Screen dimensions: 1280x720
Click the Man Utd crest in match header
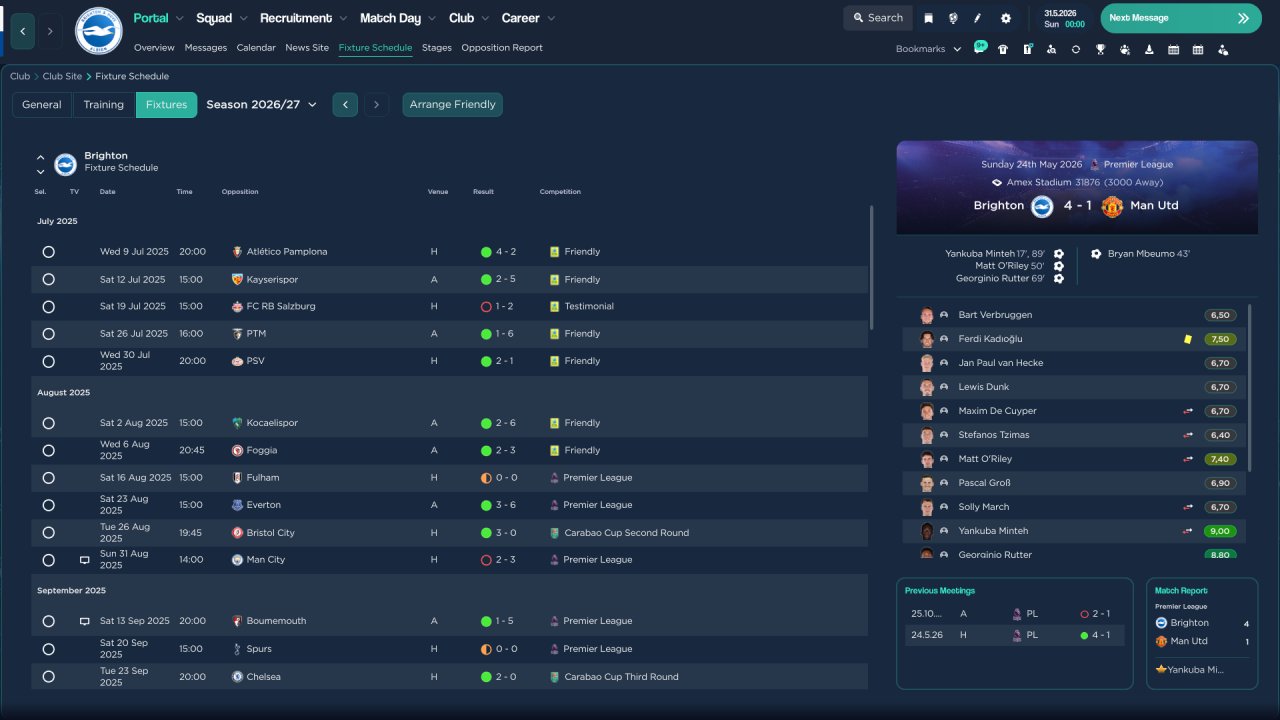tap(1112, 206)
